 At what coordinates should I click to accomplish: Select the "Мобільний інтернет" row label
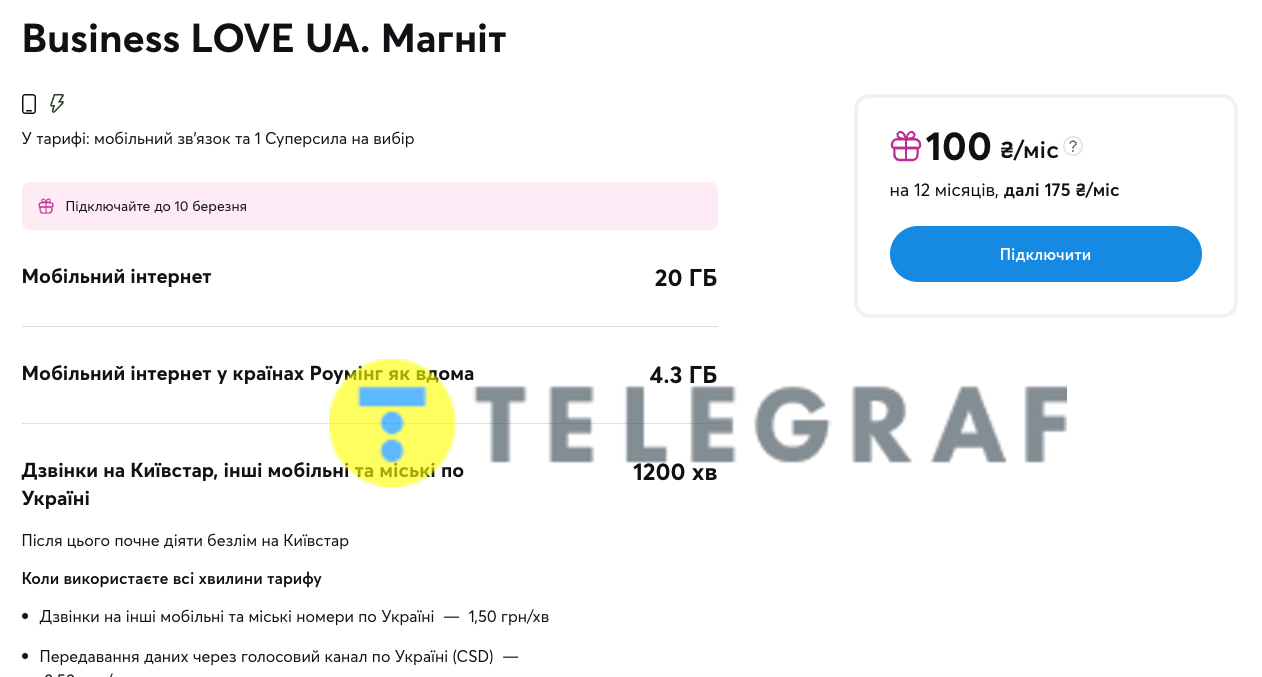[x=116, y=276]
